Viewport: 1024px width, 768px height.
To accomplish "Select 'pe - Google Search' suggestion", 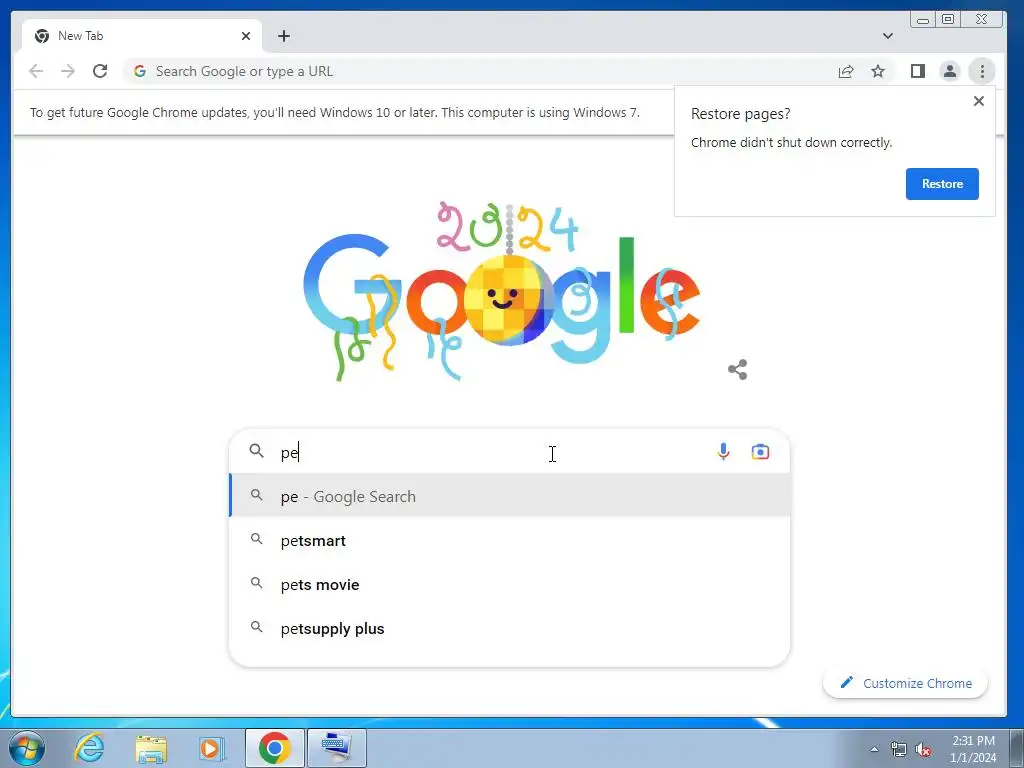I will (509, 496).
